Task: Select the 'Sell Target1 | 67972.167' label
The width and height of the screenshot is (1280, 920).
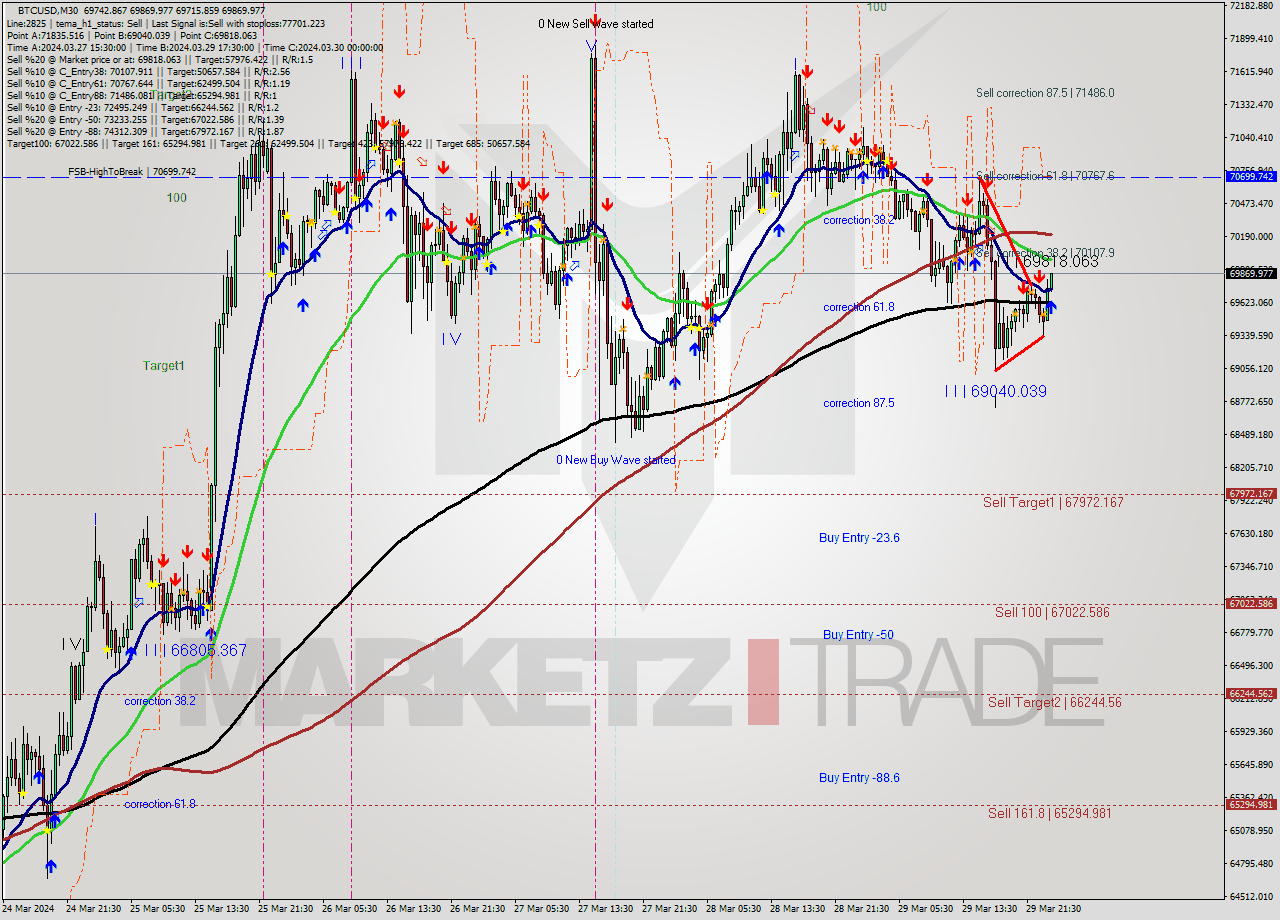Action: point(1053,502)
